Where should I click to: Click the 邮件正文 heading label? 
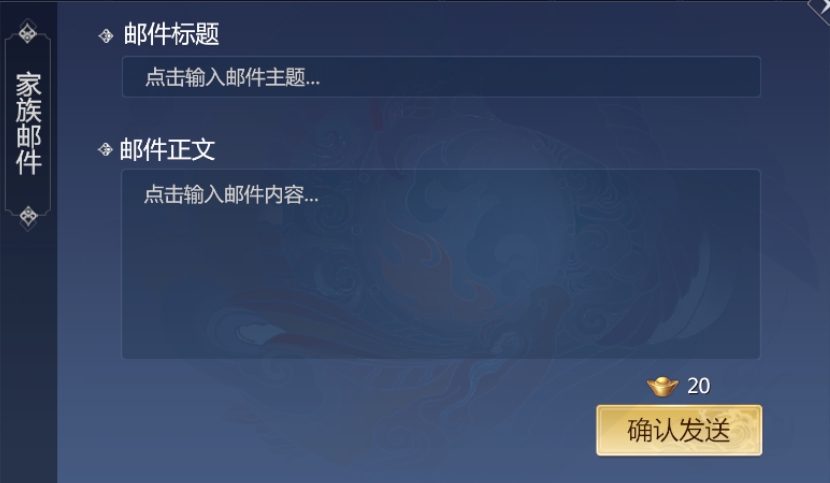(x=167, y=149)
